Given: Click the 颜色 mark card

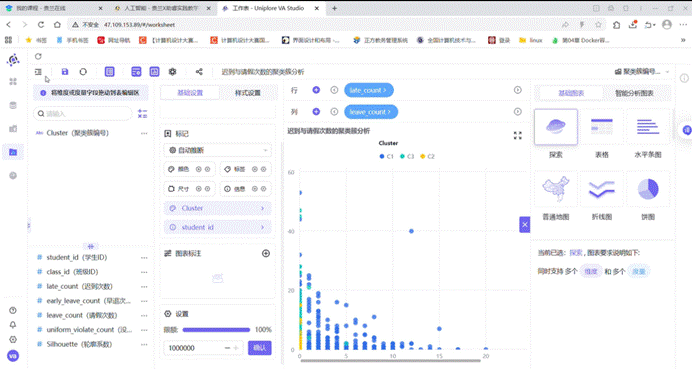Looking at the screenshot, I should point(189,169).
